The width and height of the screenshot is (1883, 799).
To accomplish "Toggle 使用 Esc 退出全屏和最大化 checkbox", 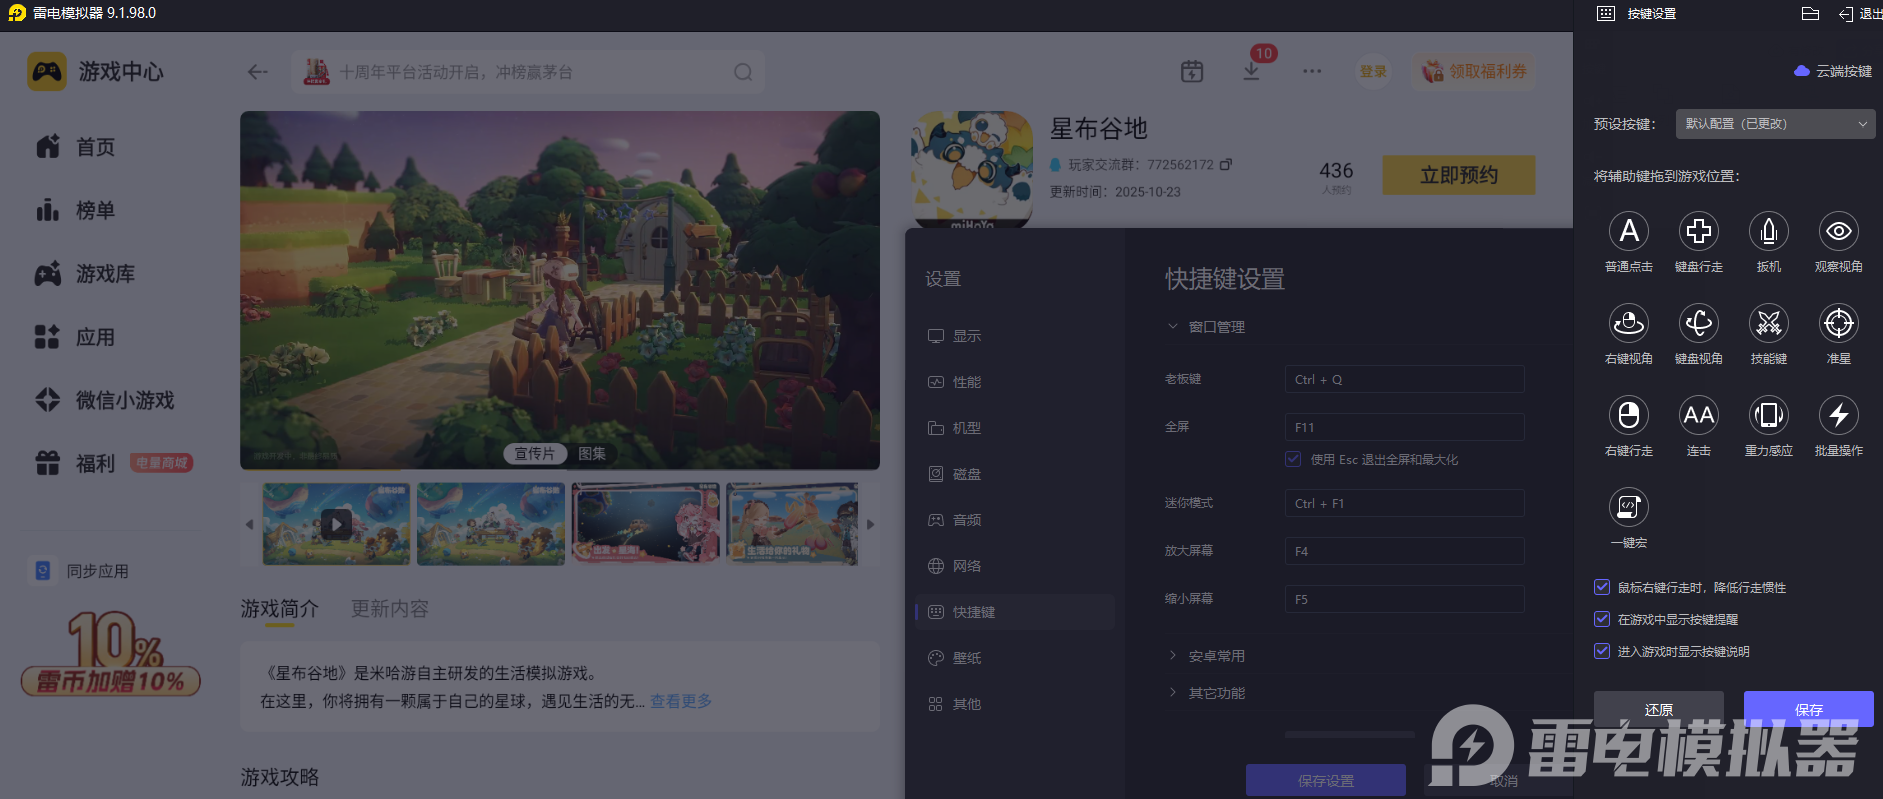I will point(1293,459).
